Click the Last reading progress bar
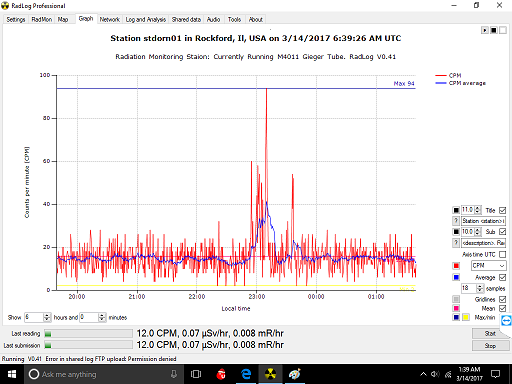Image resolution: width=512 pixels, height=384 pixels. 88,334
